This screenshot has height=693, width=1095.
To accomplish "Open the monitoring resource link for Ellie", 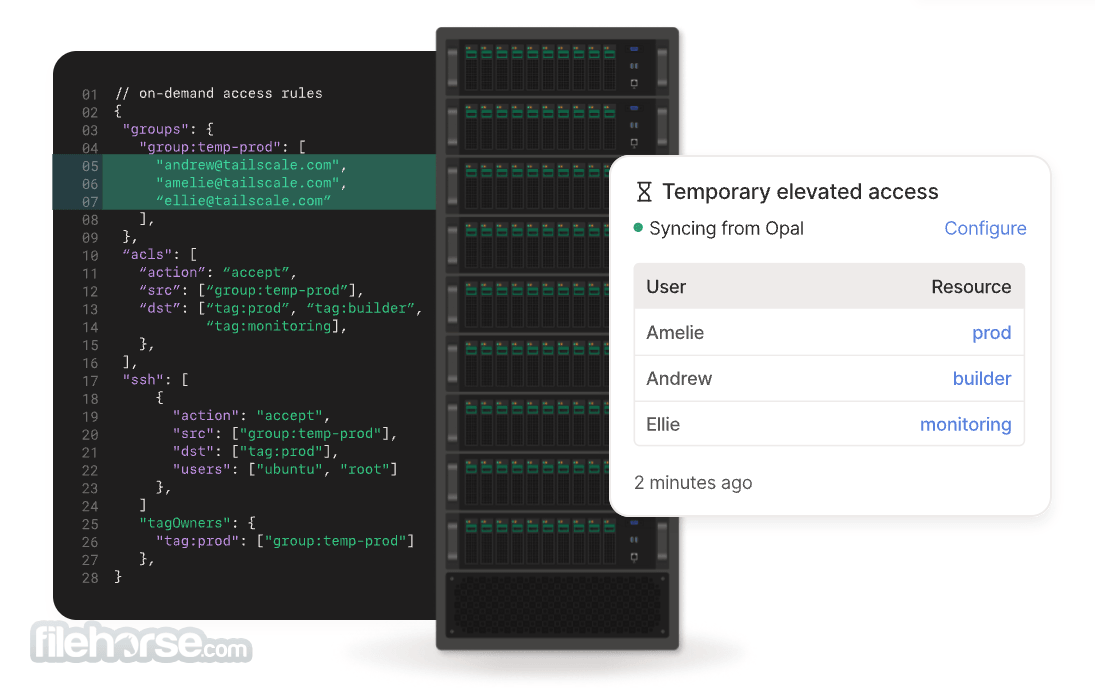I will tap(965, 424).
